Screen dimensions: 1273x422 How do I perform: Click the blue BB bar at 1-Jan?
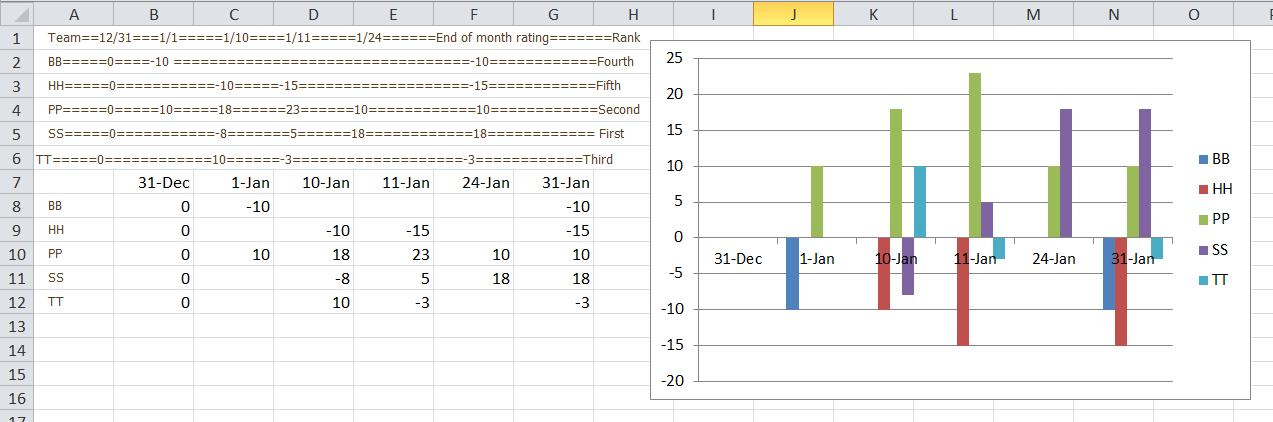tap(793, 273)
